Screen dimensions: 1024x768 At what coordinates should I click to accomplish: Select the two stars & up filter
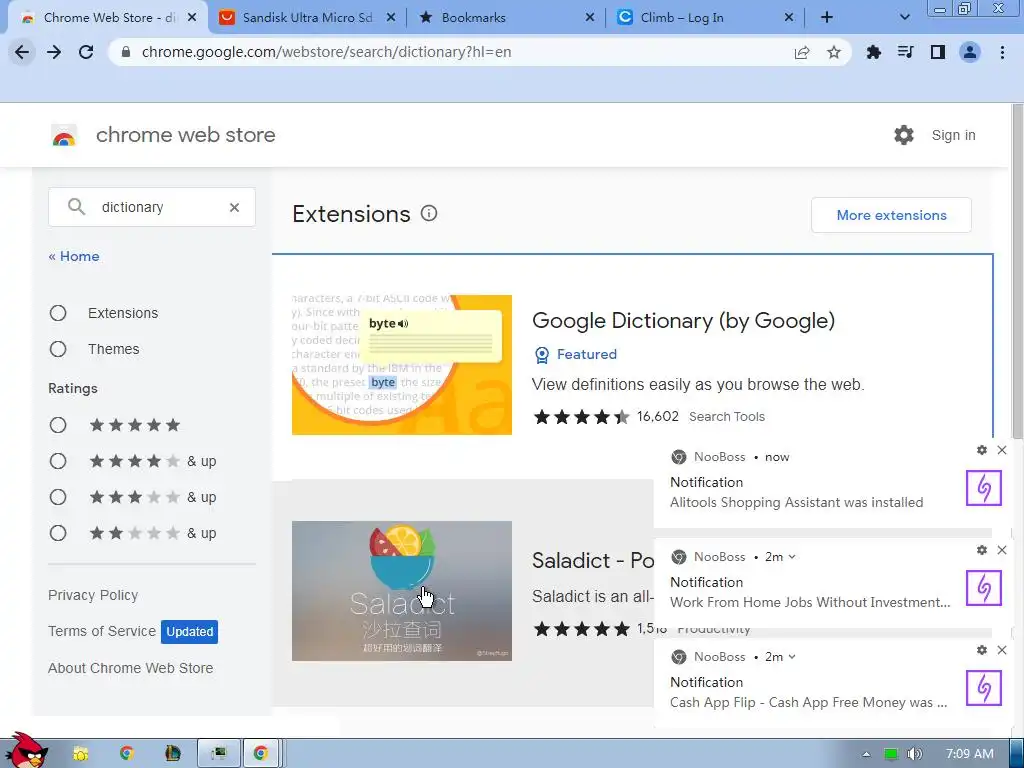click(x=58, y=534)
